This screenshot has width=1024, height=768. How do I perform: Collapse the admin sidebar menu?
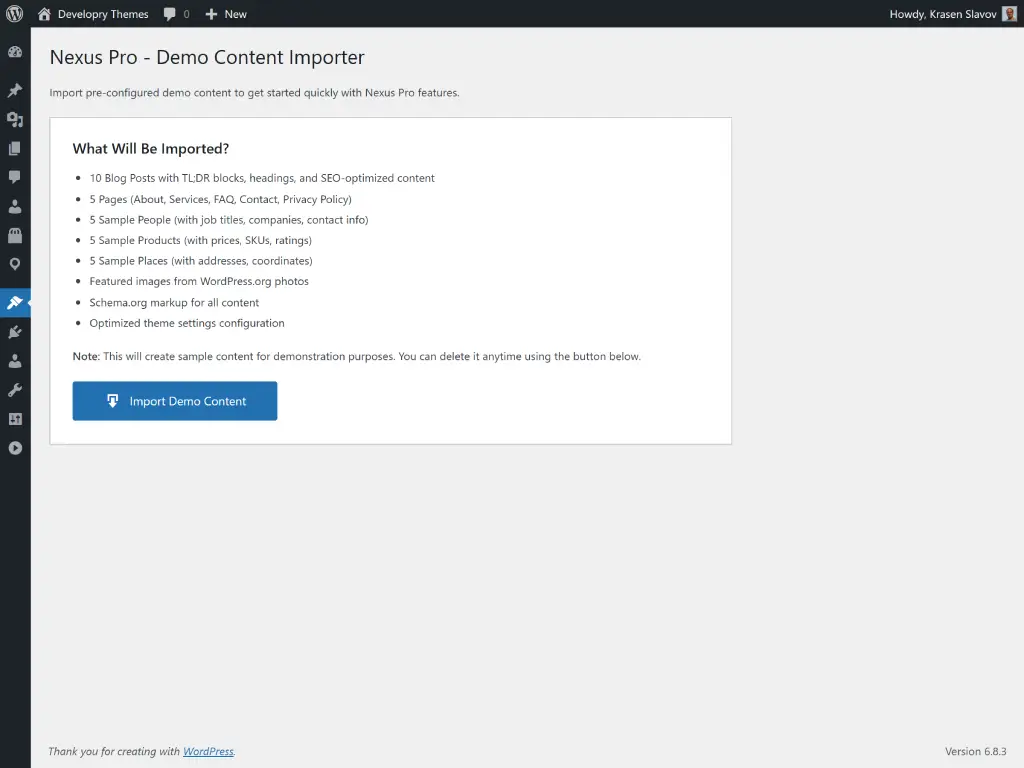[x=15, y=448]
